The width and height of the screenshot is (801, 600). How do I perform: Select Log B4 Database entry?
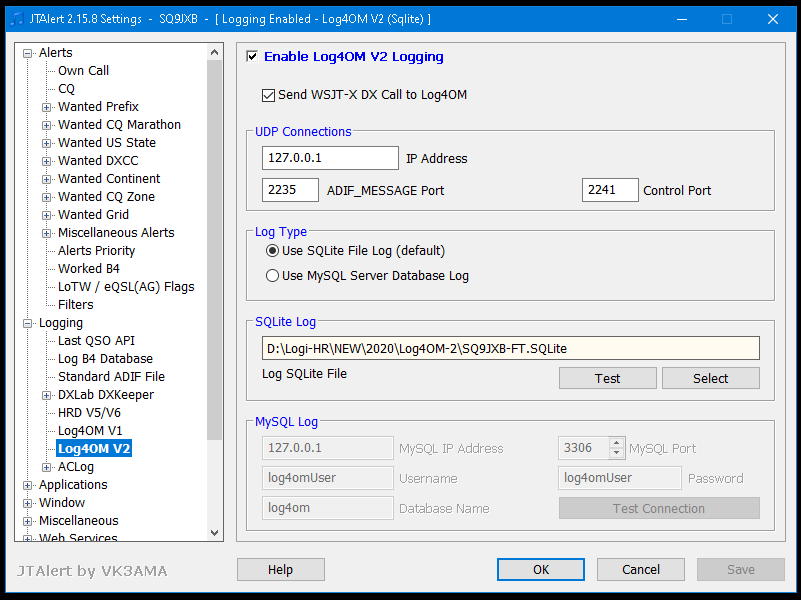coord(105,358)
